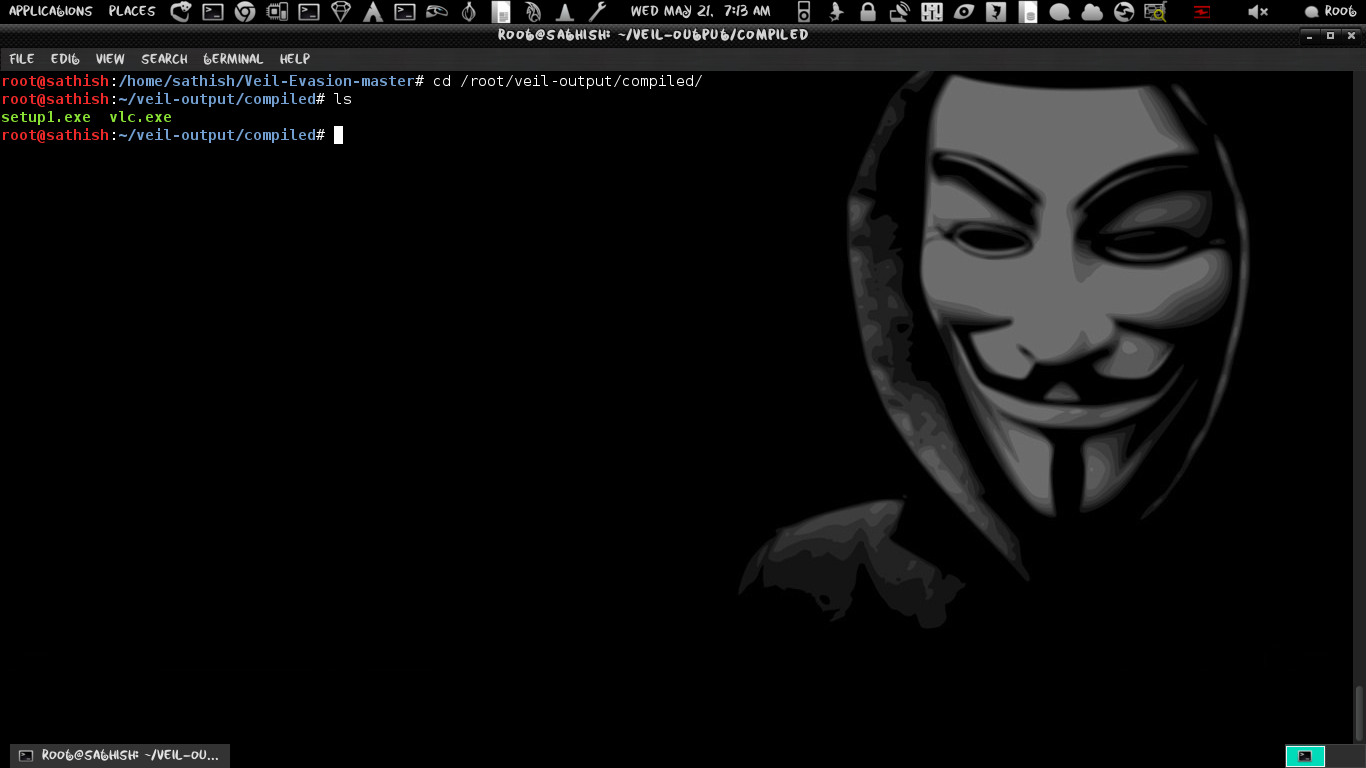Open the File menu in terminal
The width and height of the screenshot is (1366, 768).
click(x=21, y=59)
